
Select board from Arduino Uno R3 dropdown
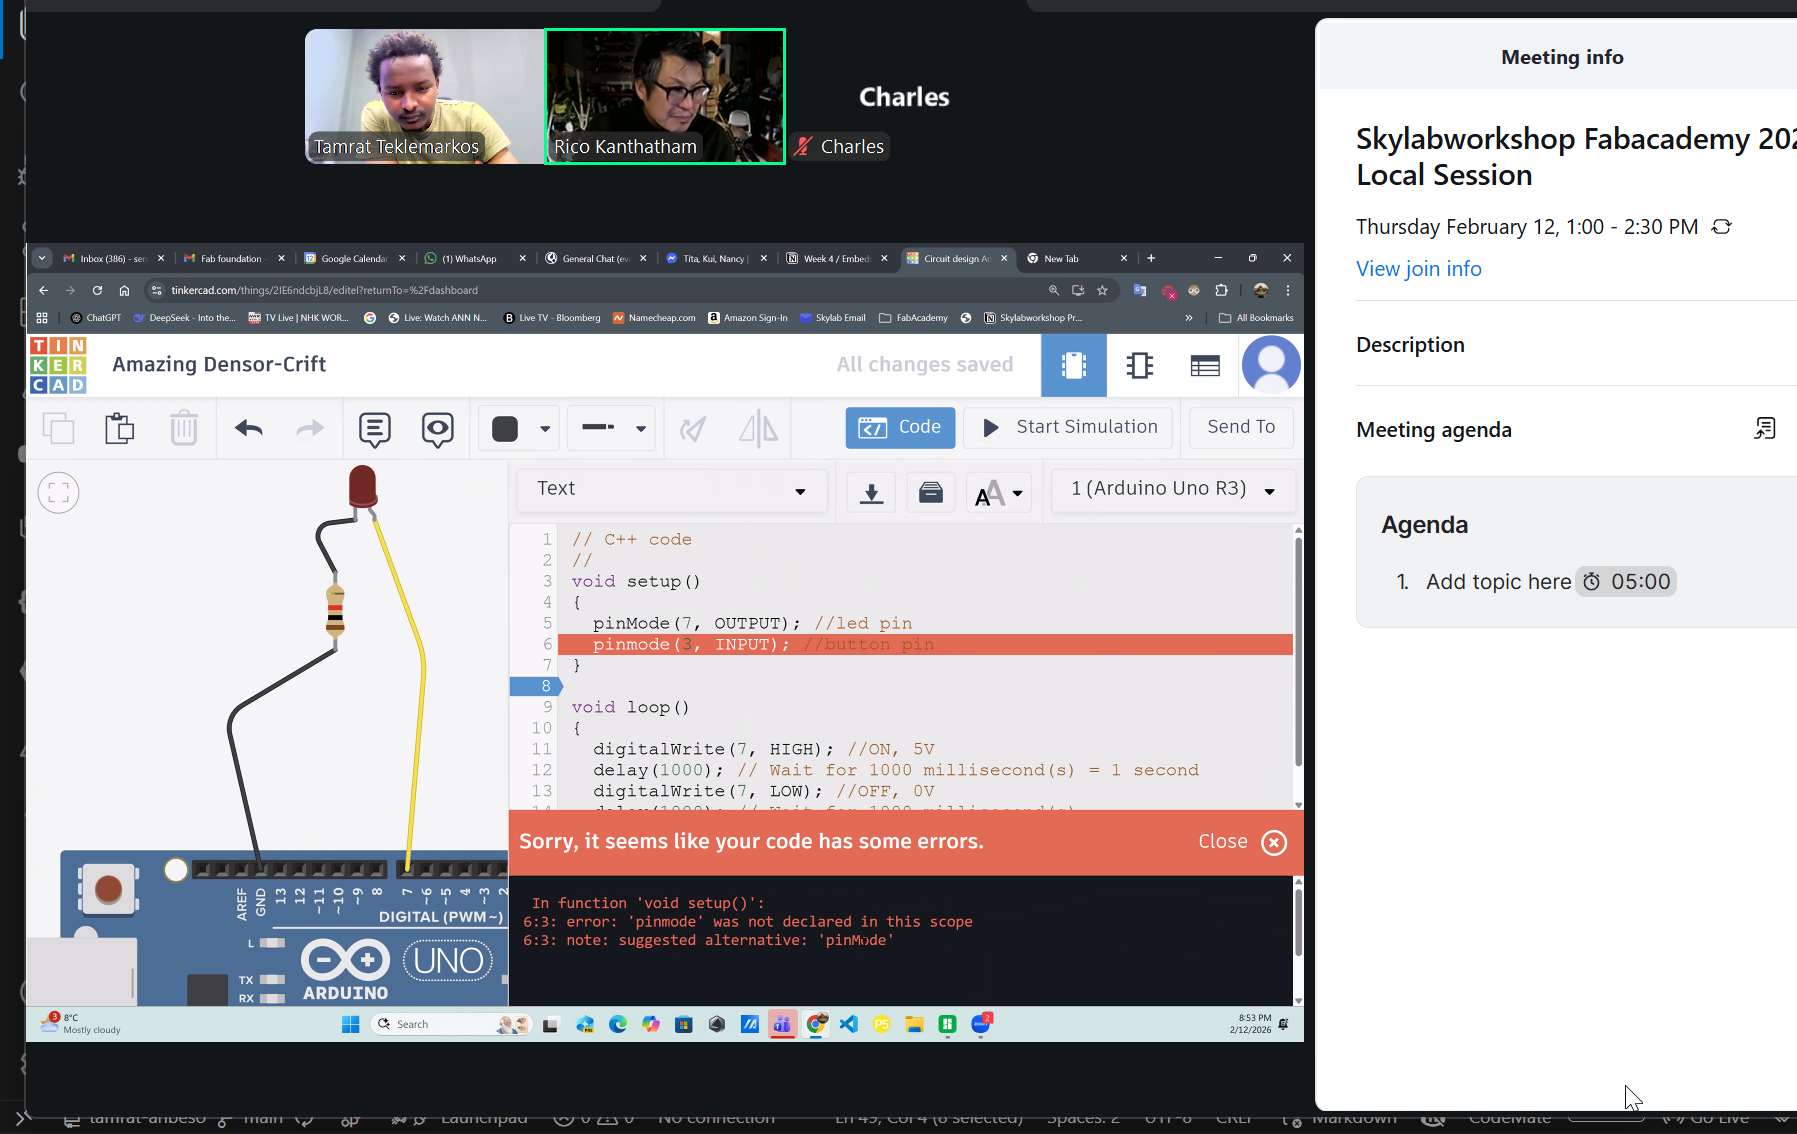pos(1173,490)
